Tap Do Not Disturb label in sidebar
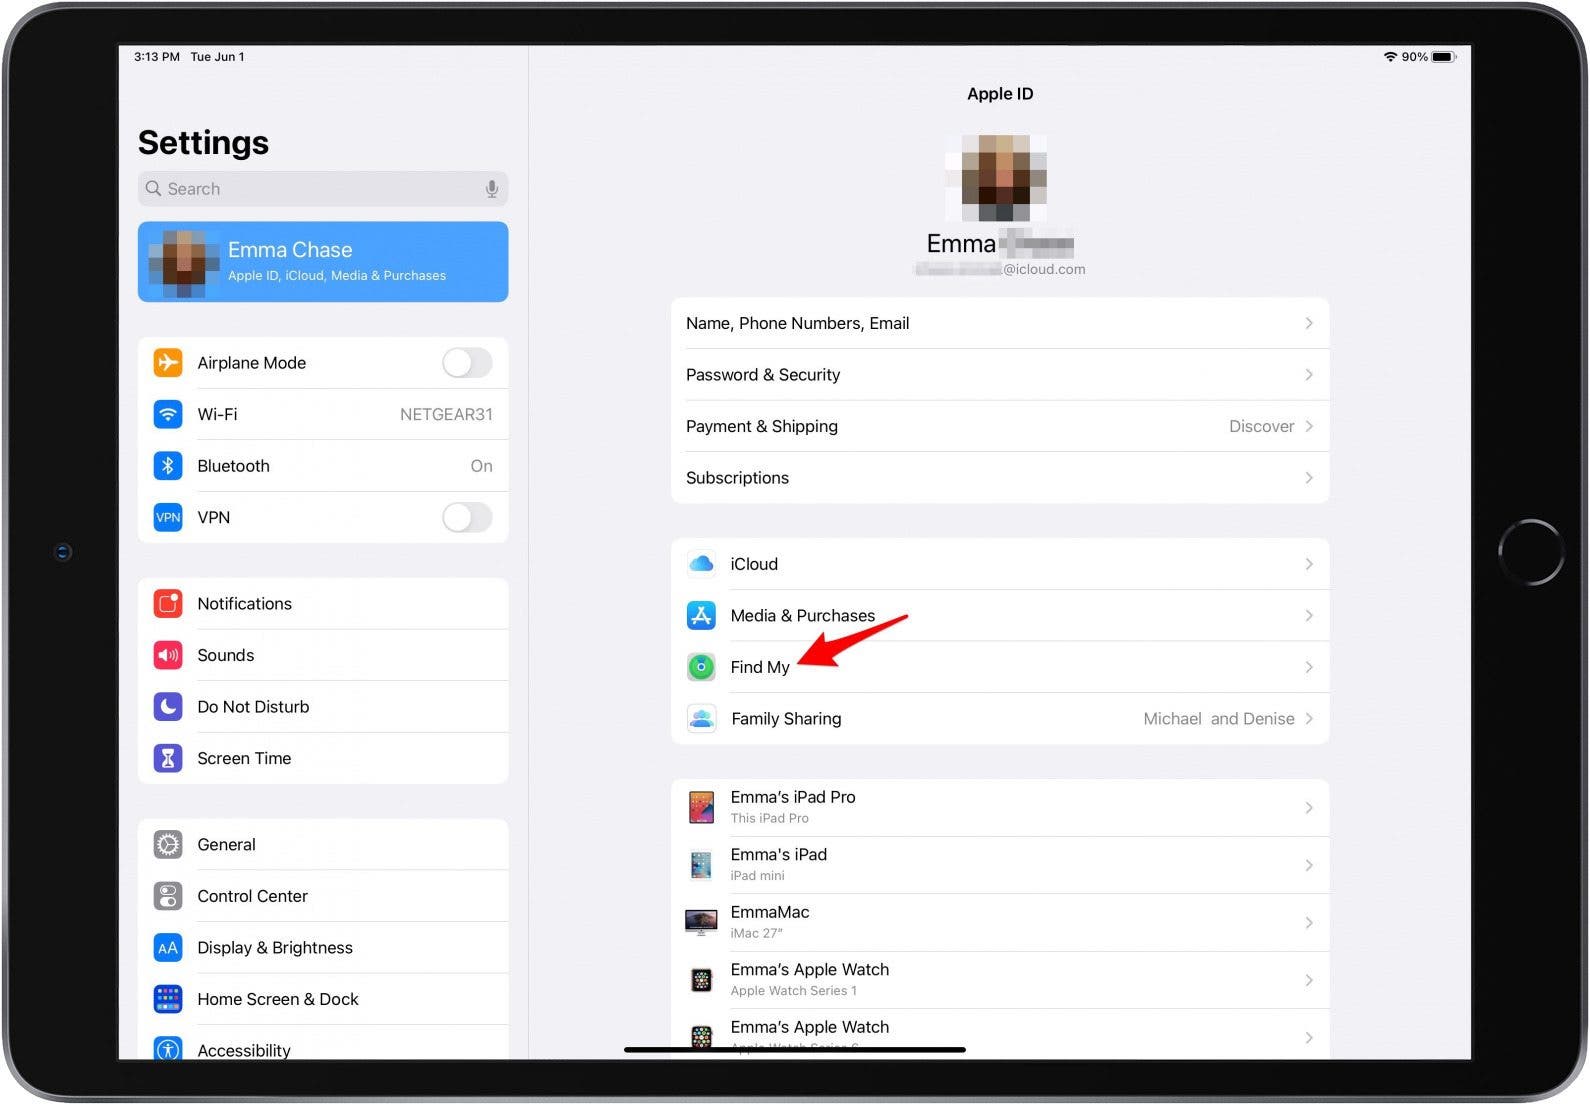Screen dimensions: 1590x1105 [253, 707]
